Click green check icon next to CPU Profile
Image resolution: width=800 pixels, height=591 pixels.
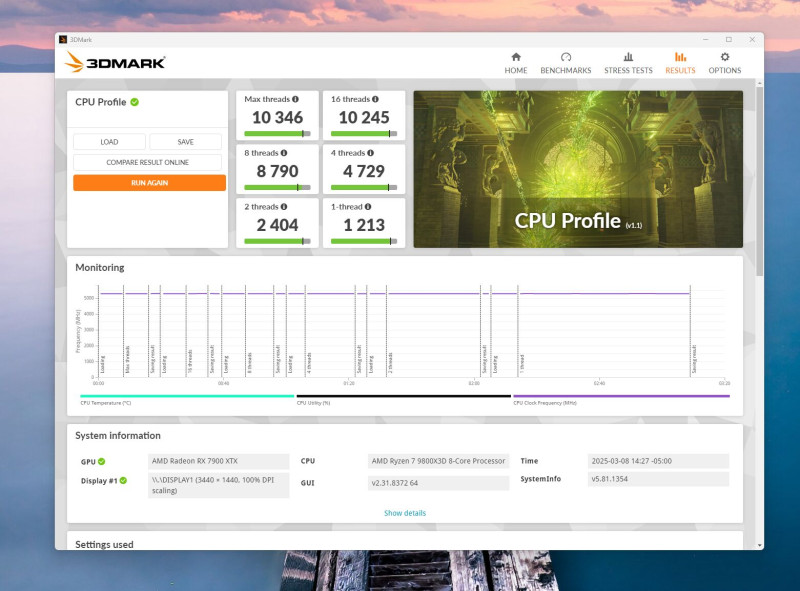click(x=135, y=102)
